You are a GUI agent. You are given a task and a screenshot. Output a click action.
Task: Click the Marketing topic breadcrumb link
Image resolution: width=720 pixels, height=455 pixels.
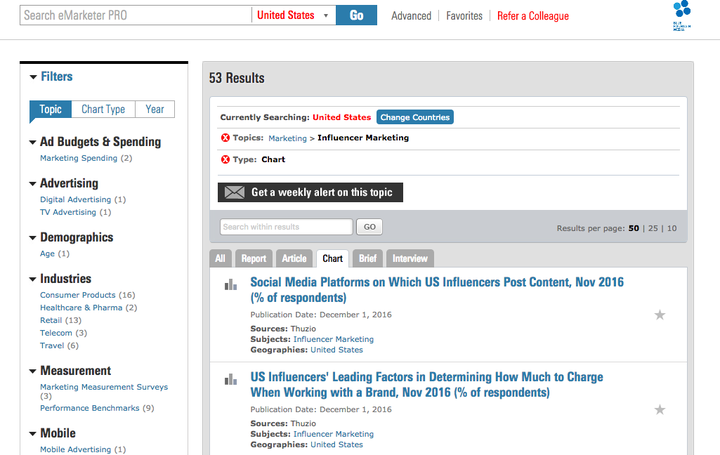[287, 138]
